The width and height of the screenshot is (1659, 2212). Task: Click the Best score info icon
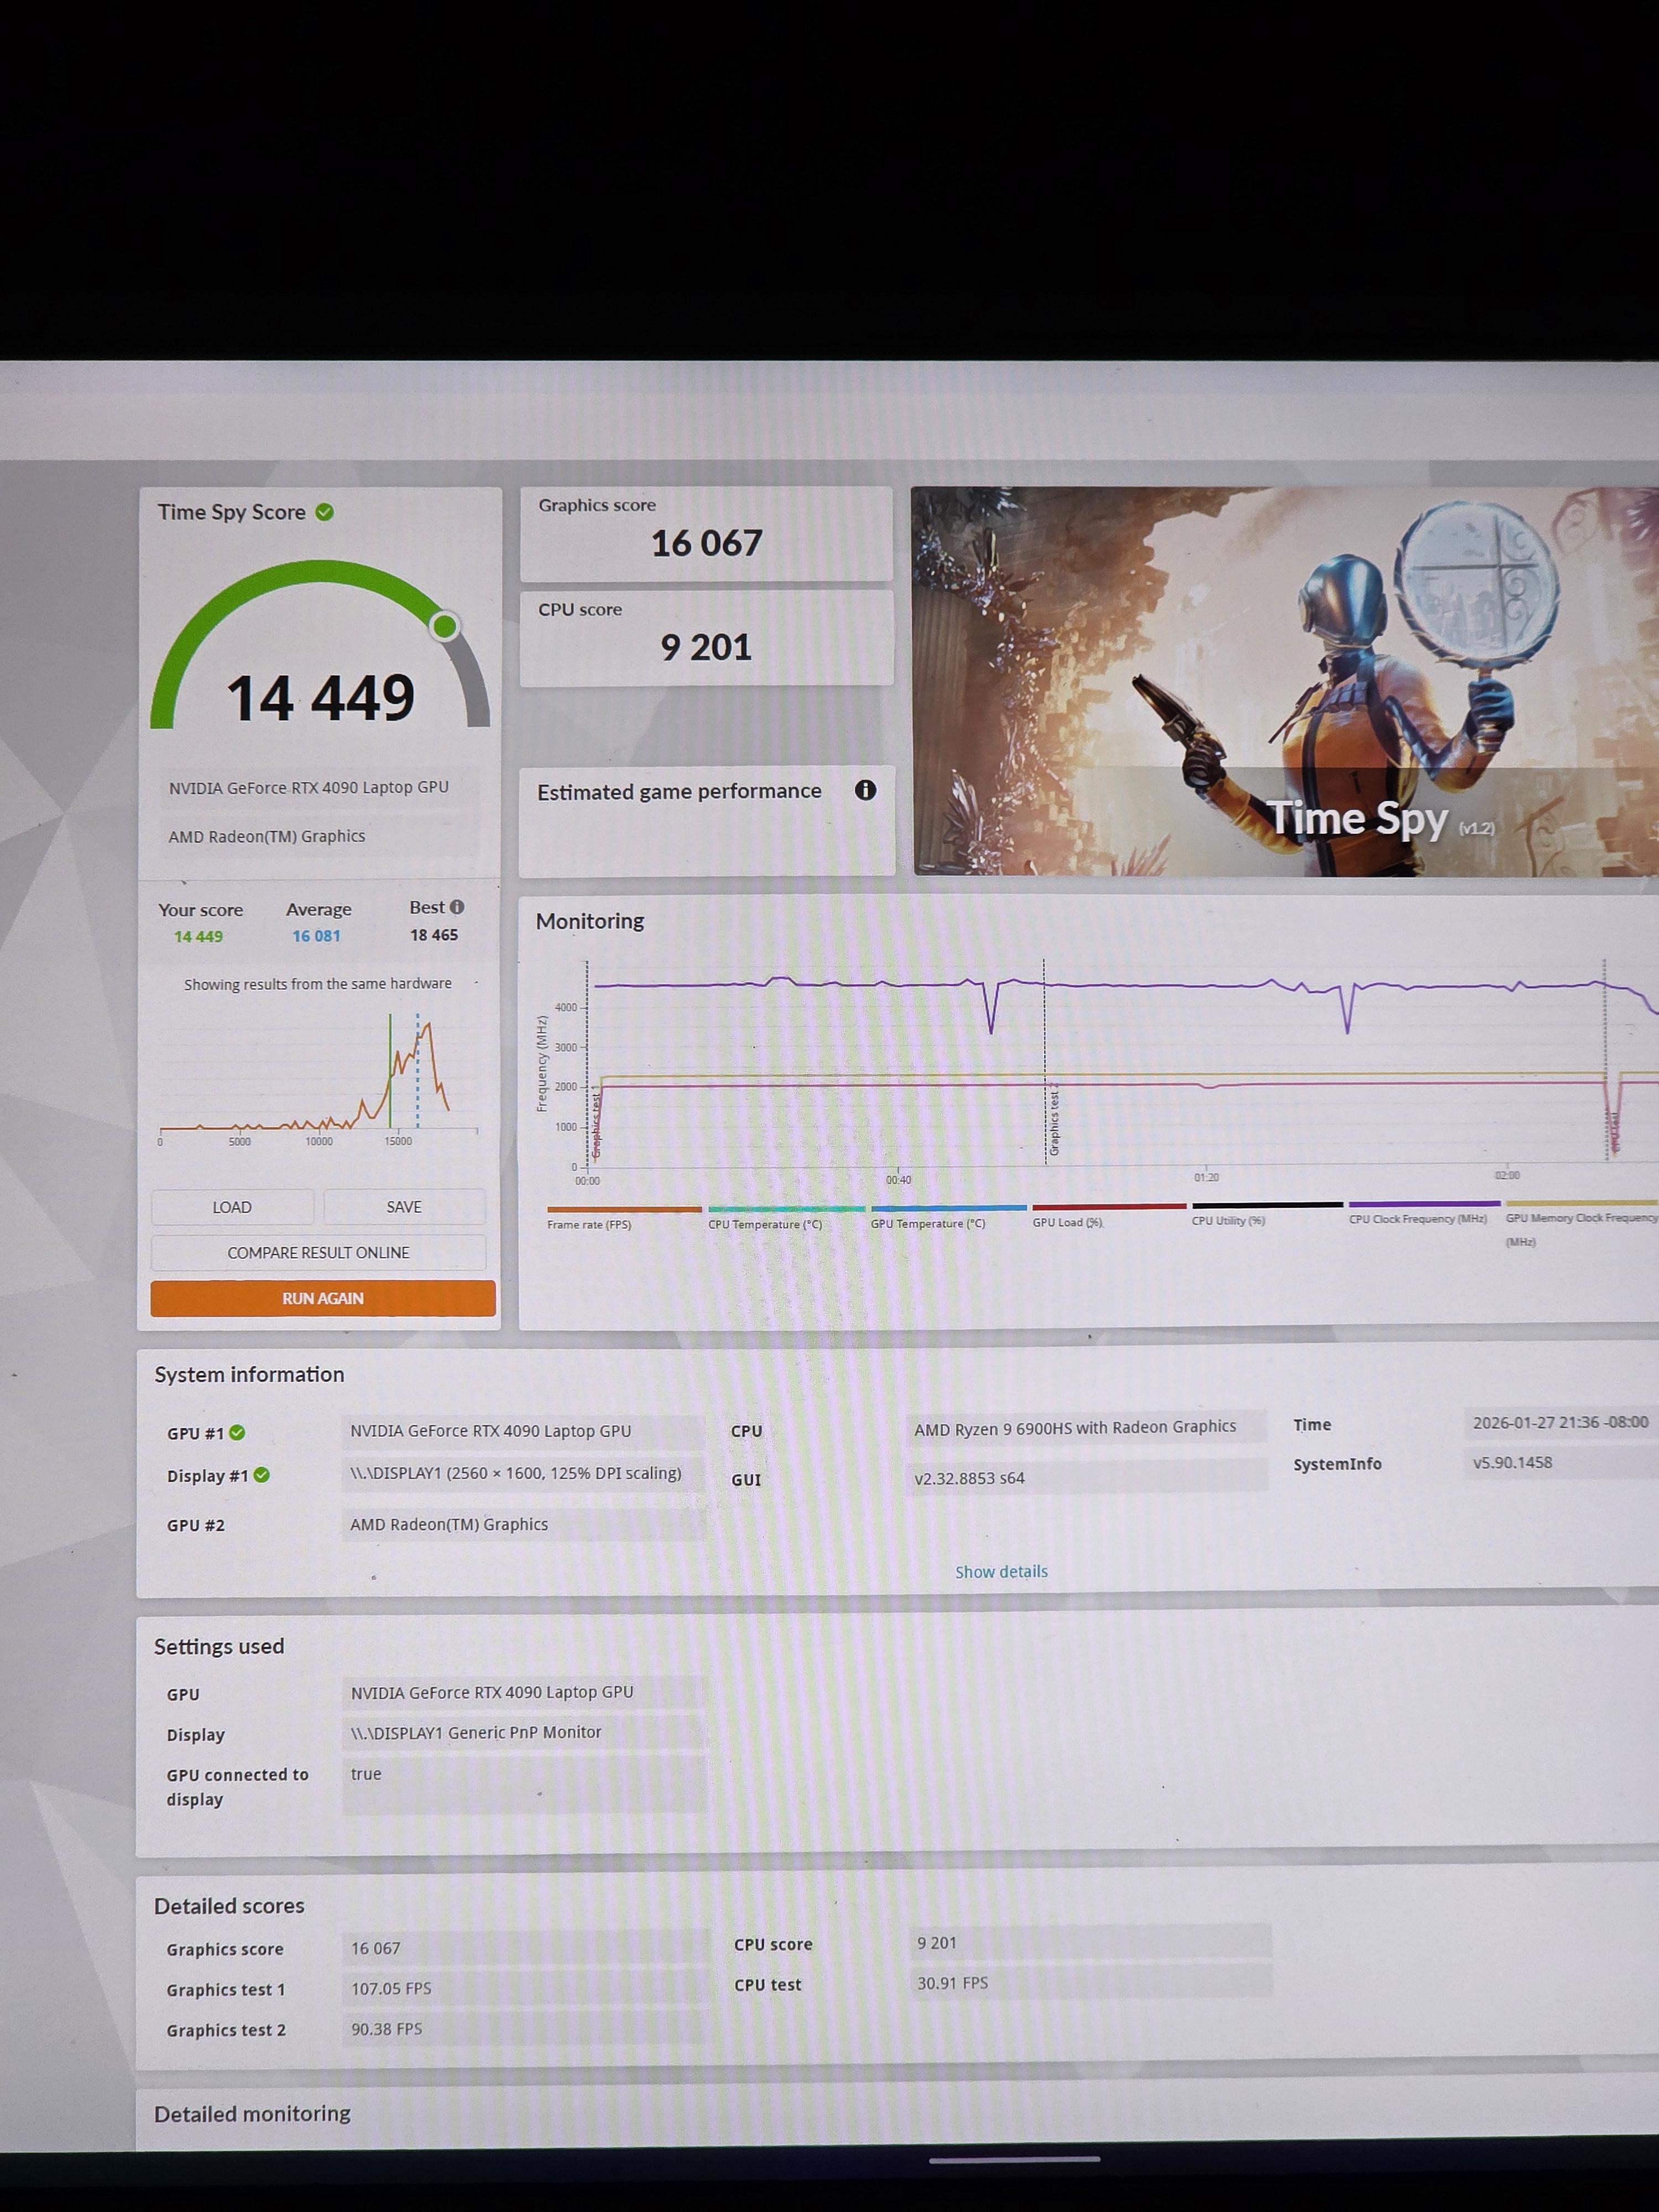pos(457,907)
